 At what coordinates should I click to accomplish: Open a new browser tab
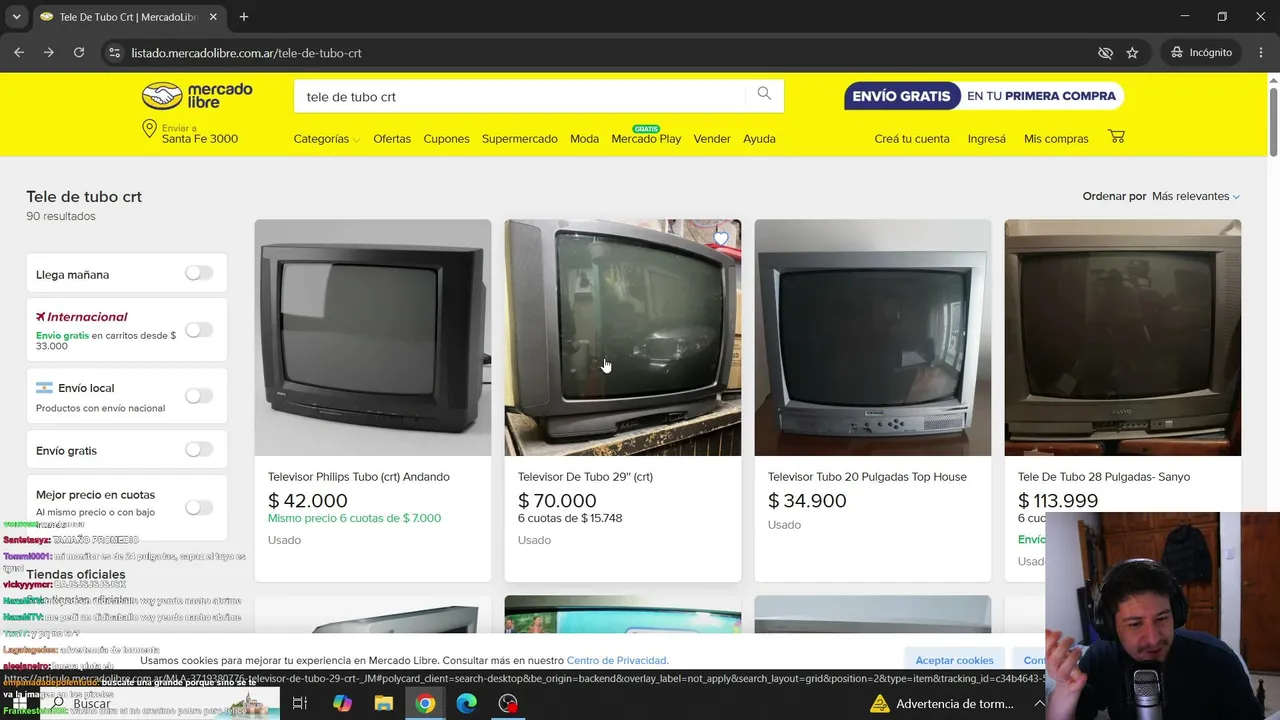click(244, 17)
